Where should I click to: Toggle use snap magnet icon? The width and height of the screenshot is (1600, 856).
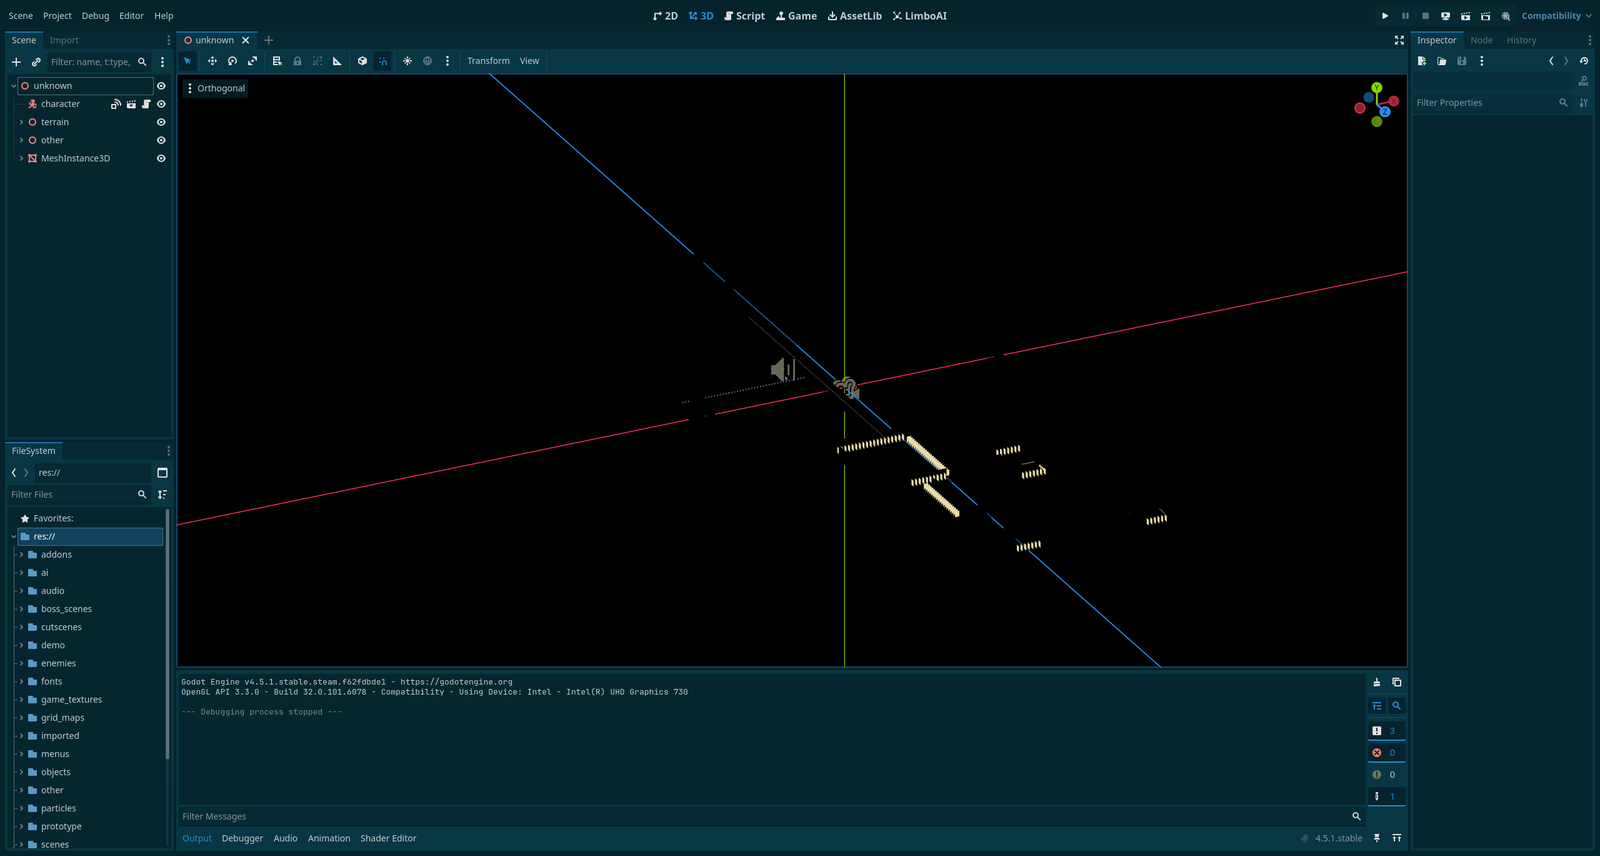[383, 61]
